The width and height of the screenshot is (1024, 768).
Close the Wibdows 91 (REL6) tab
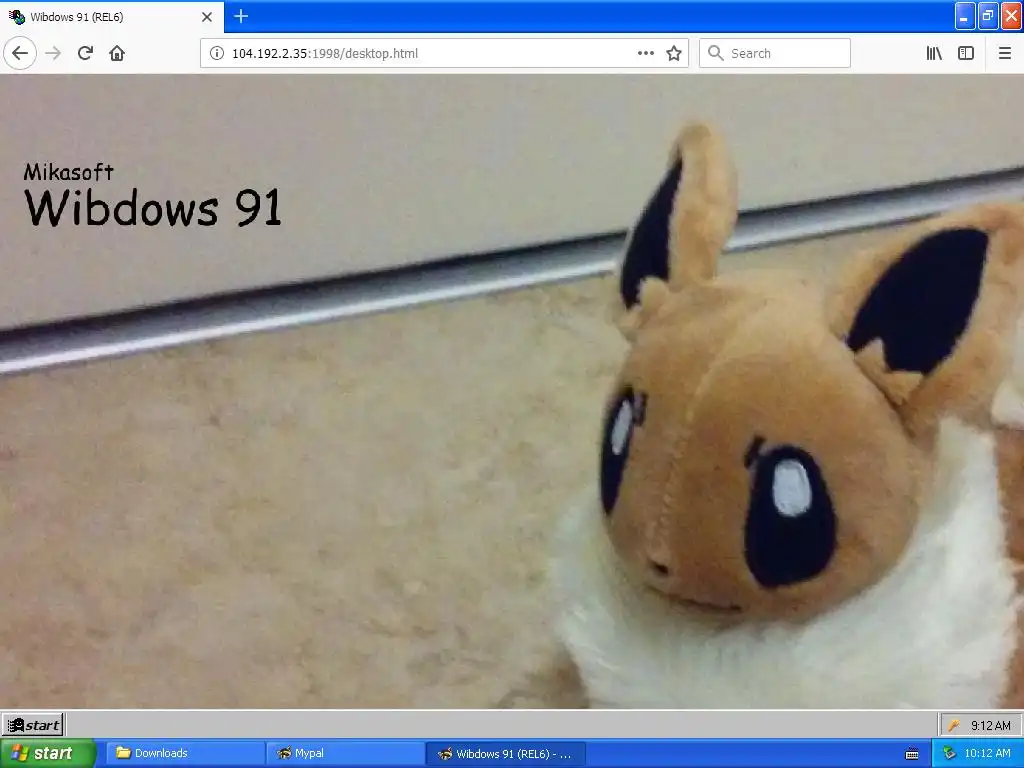coord(206,17)
